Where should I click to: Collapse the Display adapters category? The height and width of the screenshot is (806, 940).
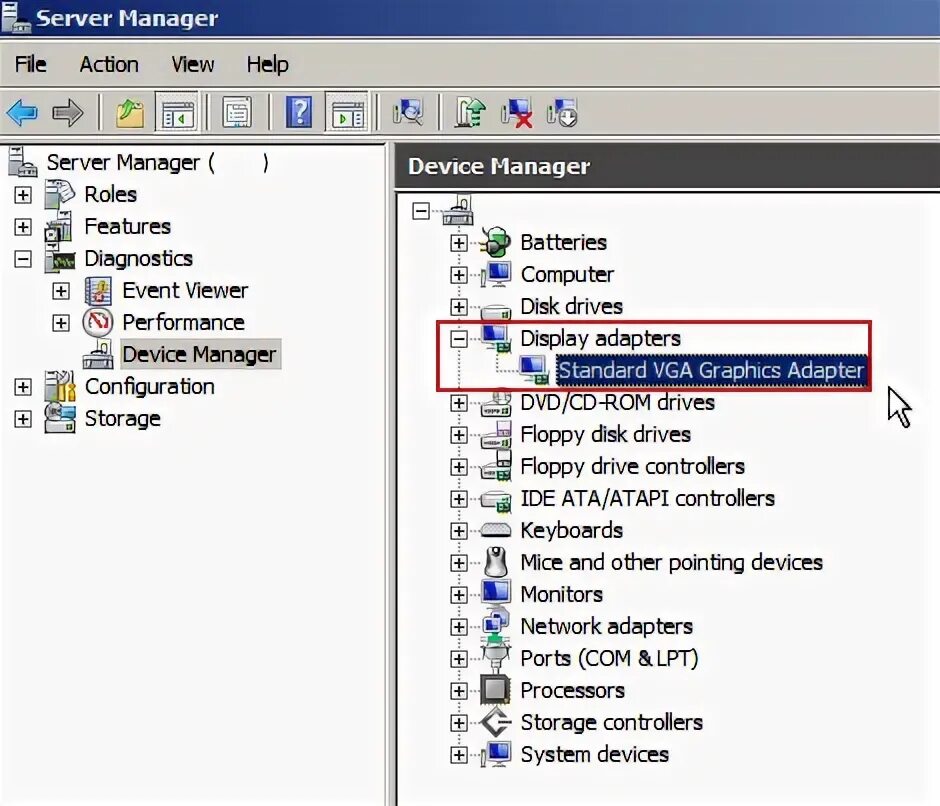pyautogui.click(x=459, y=339)
